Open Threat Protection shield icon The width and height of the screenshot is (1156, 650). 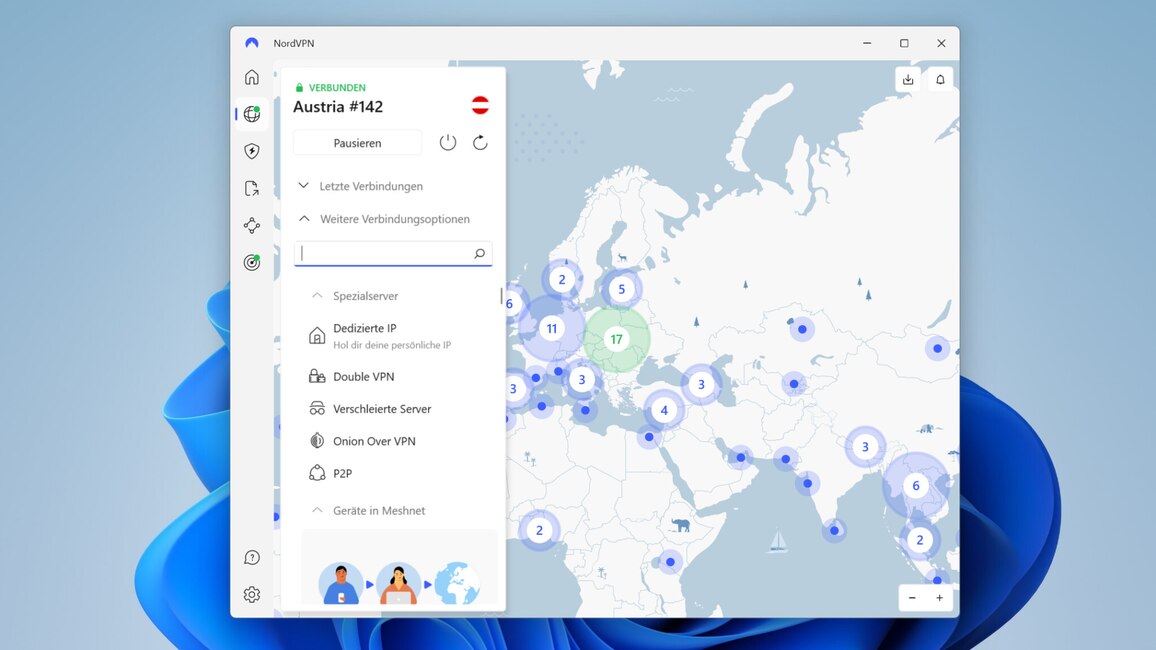(x=251, y=150)
